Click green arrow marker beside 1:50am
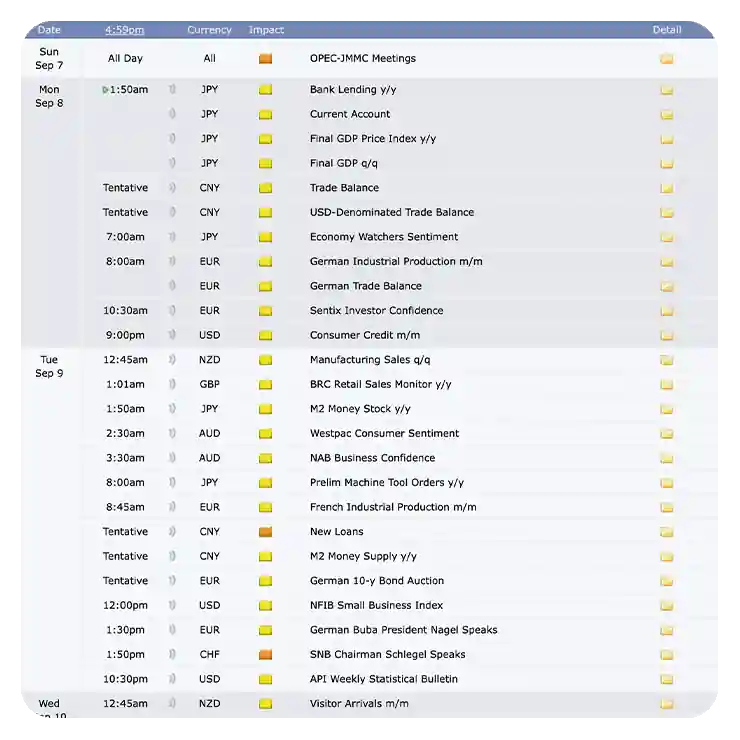The image size is (740, 740). tap(105, 90)
